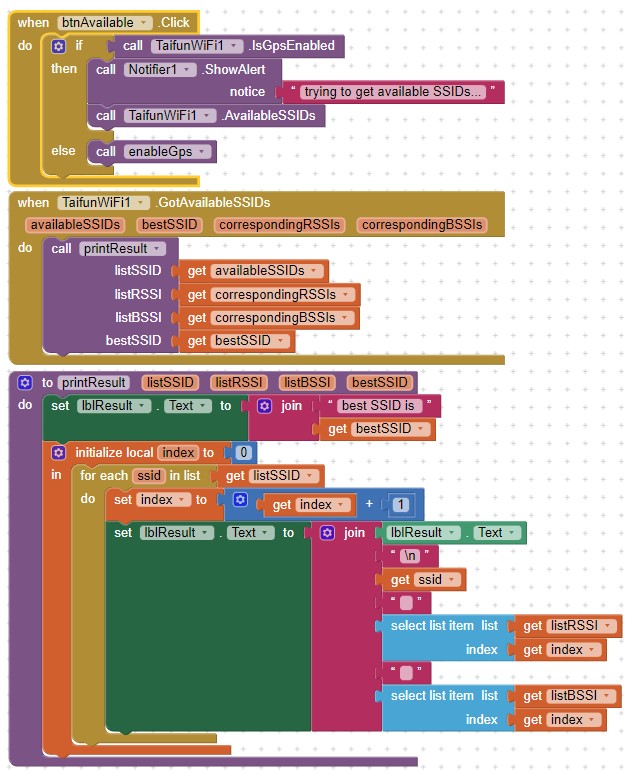Image resolution: width=631 pixels, height=773 pixels.
Task: Click the gear on initialize local index block
Action: tap(59, 452)
